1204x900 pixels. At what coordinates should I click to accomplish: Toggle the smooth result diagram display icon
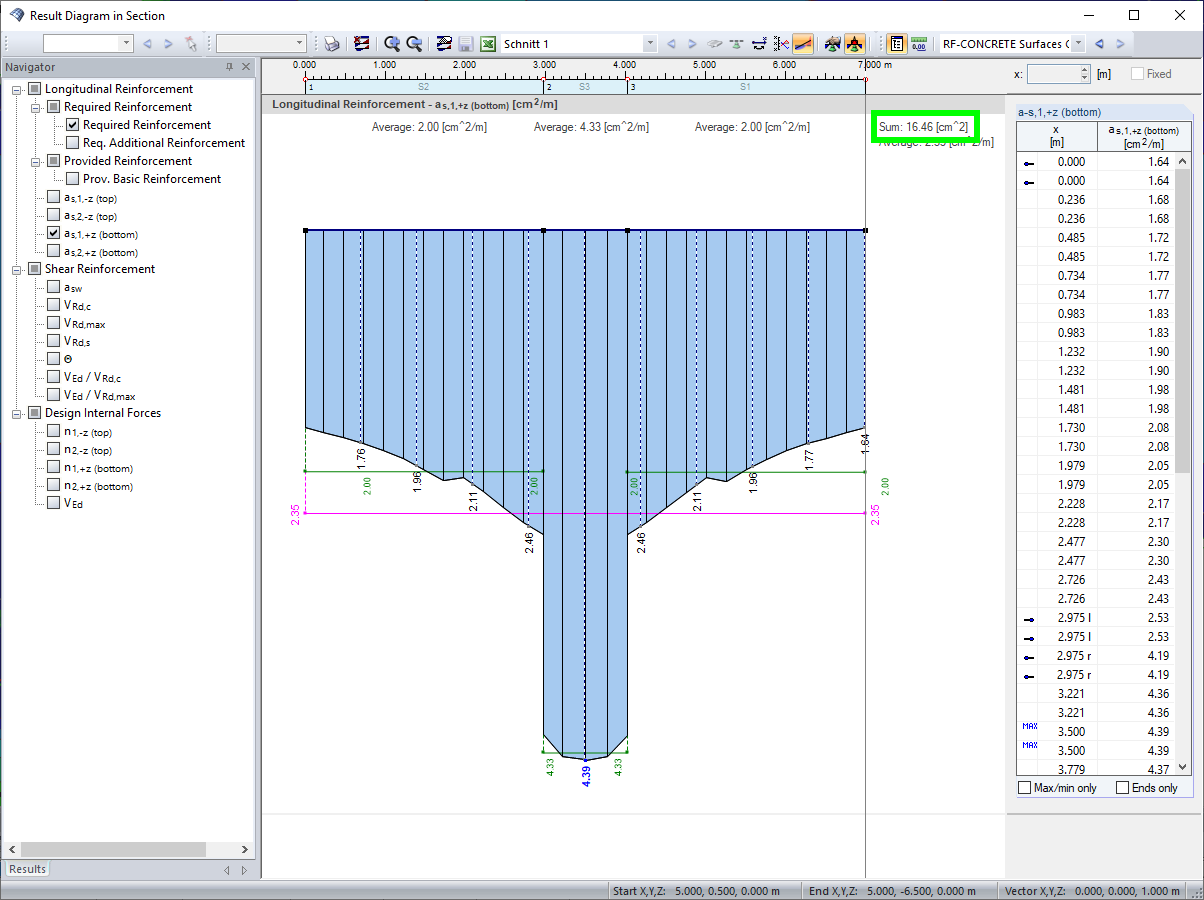(801, 42)
